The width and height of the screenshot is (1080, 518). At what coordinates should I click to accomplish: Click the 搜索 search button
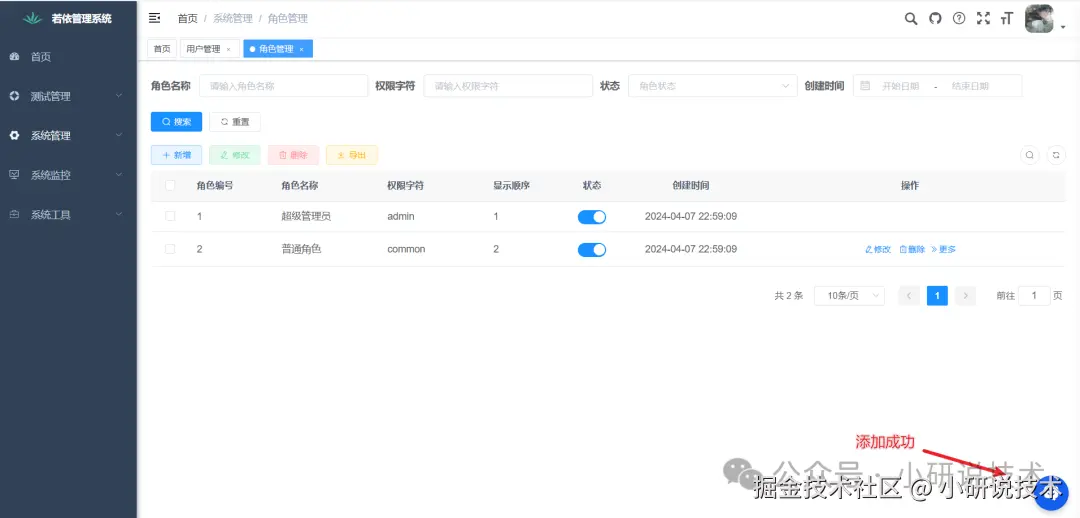coord(176,122)
